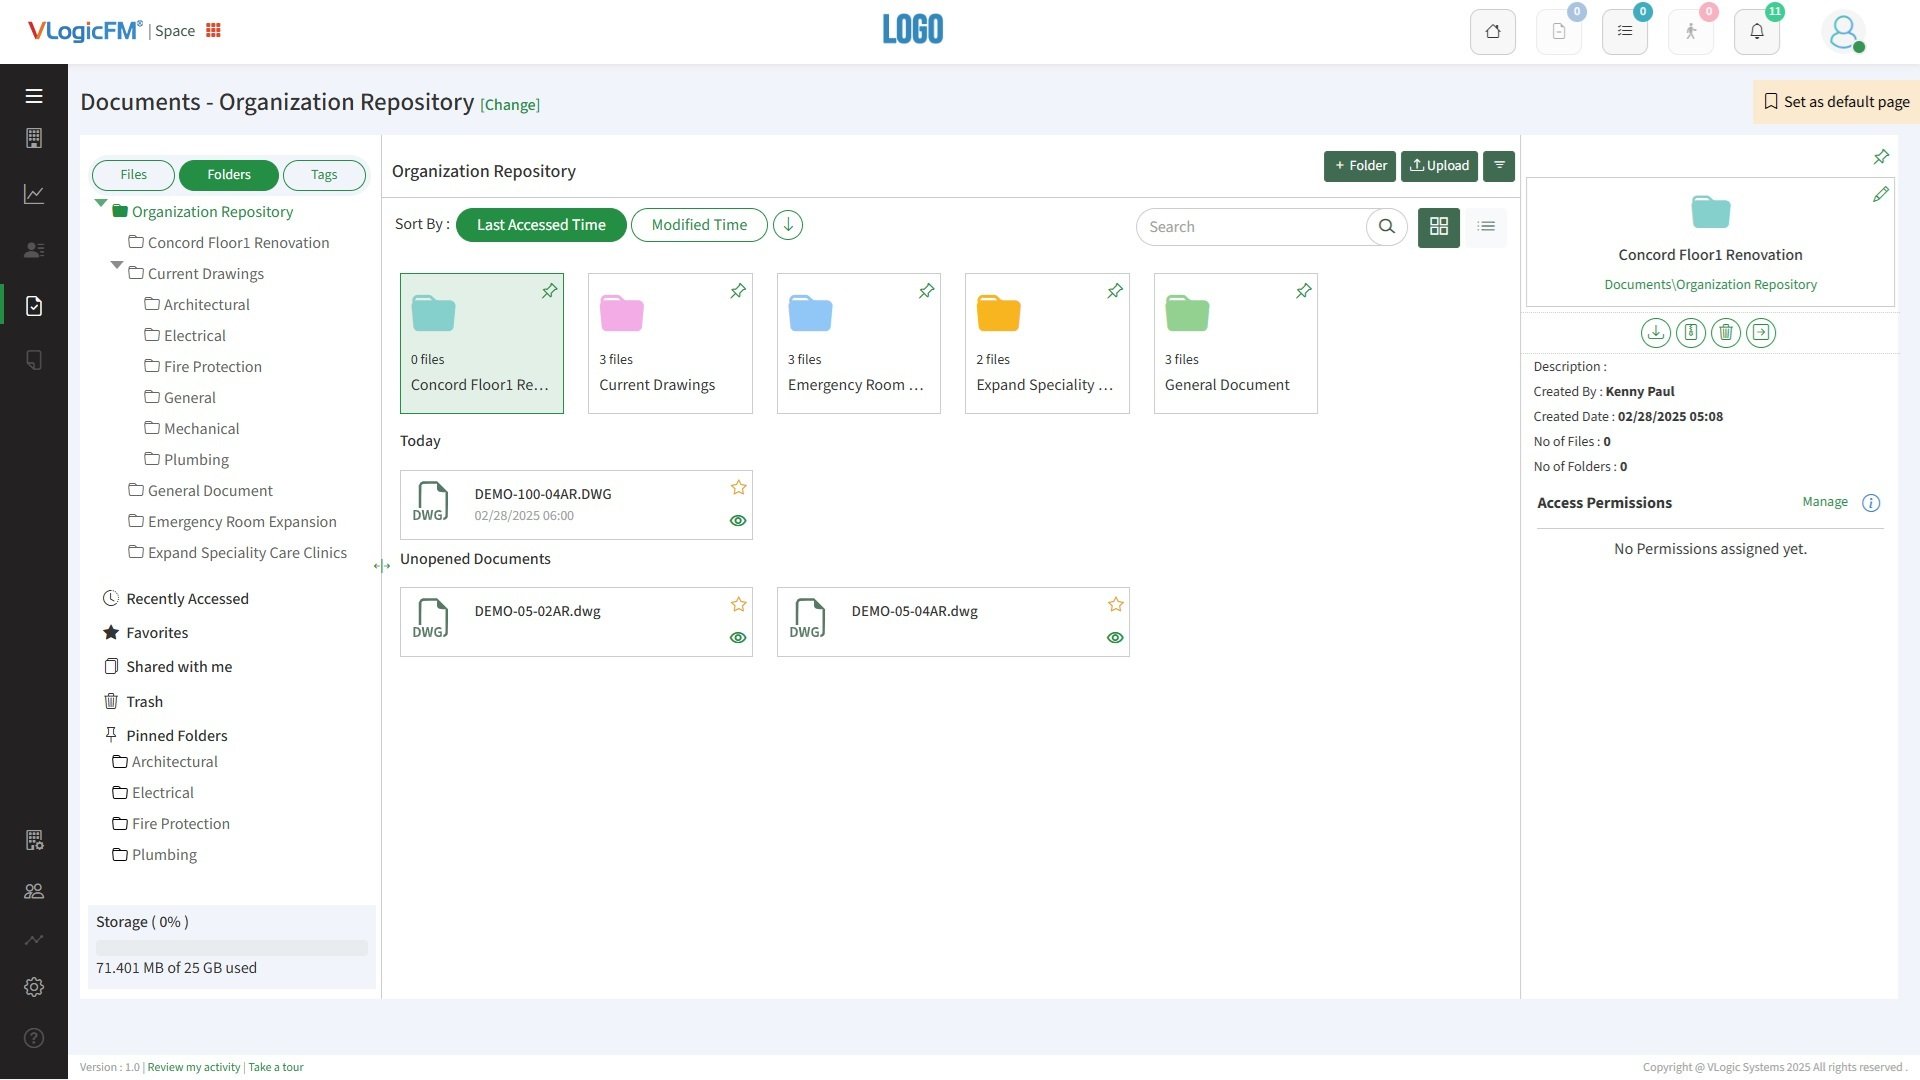
Task: Open the apps grid icon beside Space
Action: [x=213, y=31]
